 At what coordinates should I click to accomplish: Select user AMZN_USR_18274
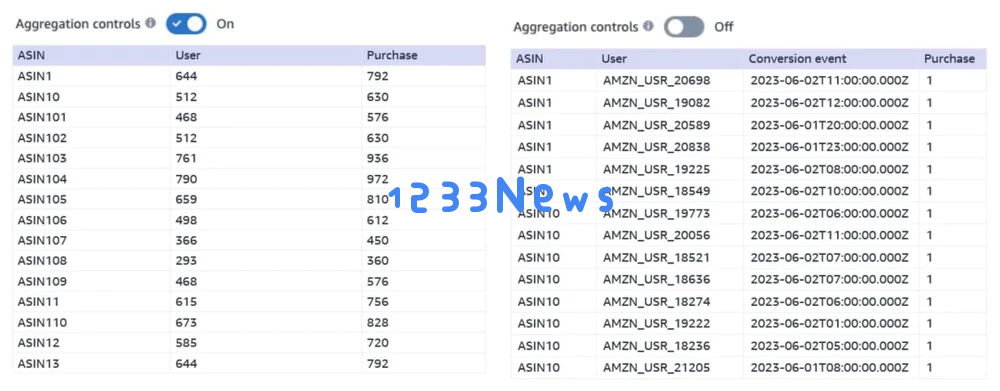point(656,302)
